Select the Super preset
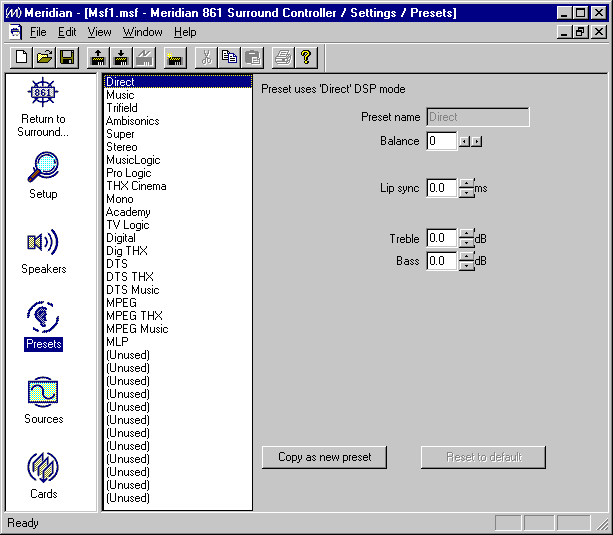613x535 pixels. (178, 134)
